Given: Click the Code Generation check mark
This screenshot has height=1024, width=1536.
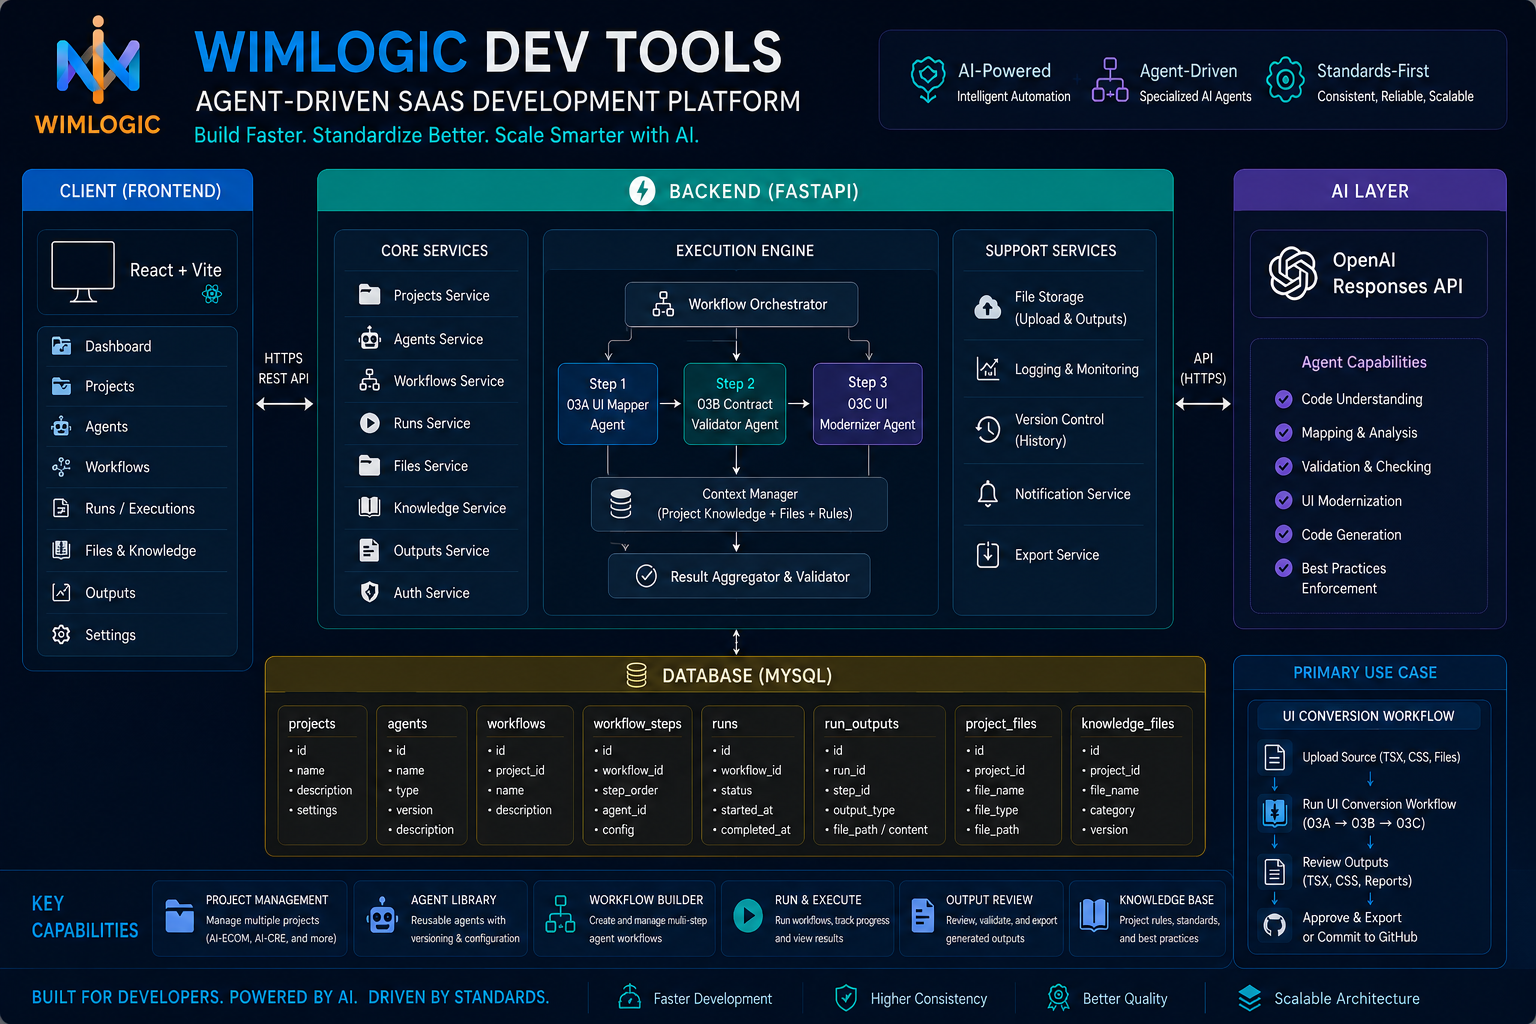Looking at the screenshot, I should click(x=1284, y=534).
